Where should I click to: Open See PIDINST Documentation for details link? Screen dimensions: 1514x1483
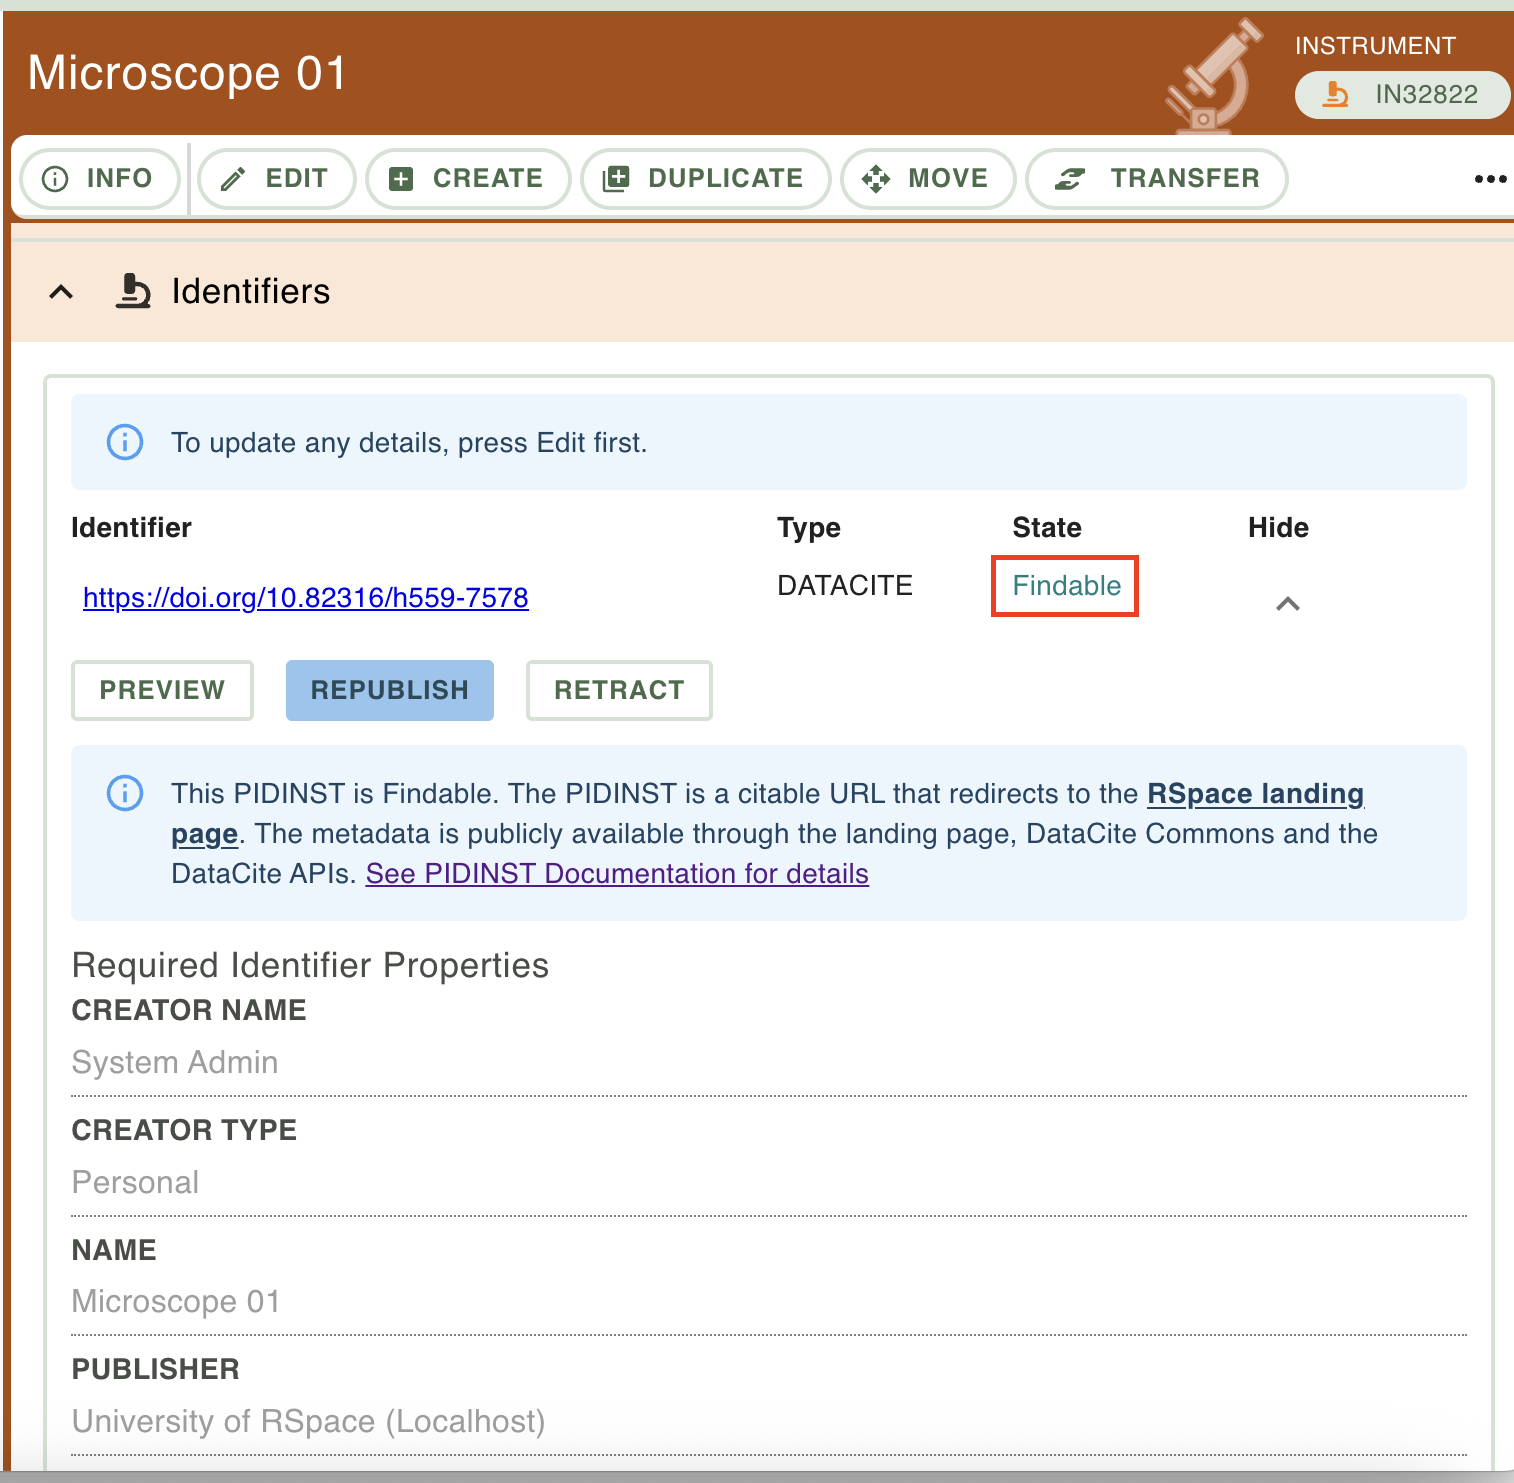point(617,874)
